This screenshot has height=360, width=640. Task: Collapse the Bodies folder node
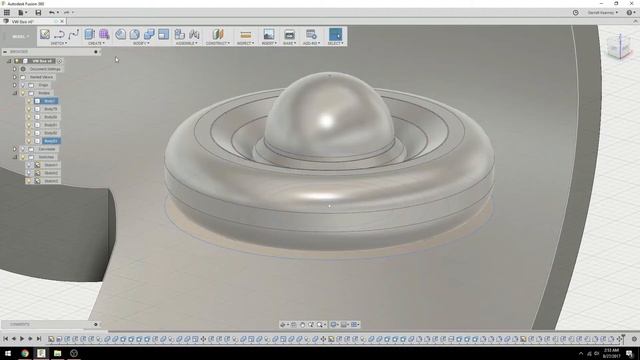(x=15, y=93)
